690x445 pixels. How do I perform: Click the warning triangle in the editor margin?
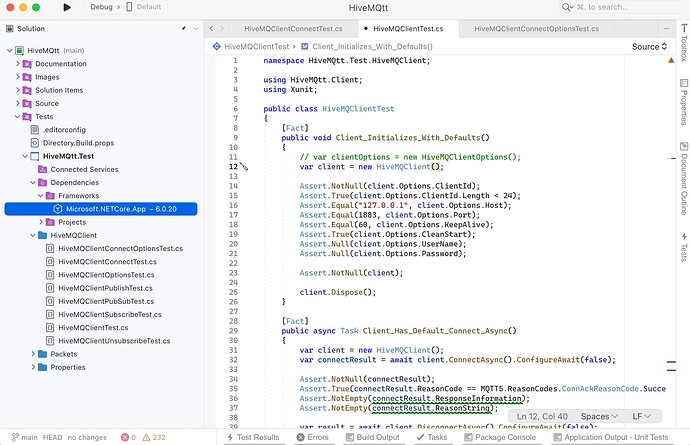(671, 60)
